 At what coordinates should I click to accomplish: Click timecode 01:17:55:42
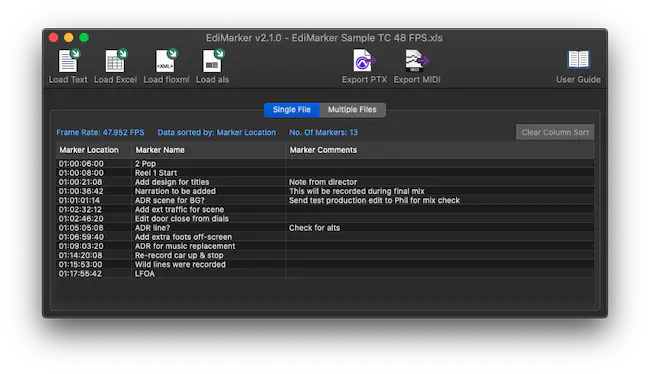click(80, 274)
